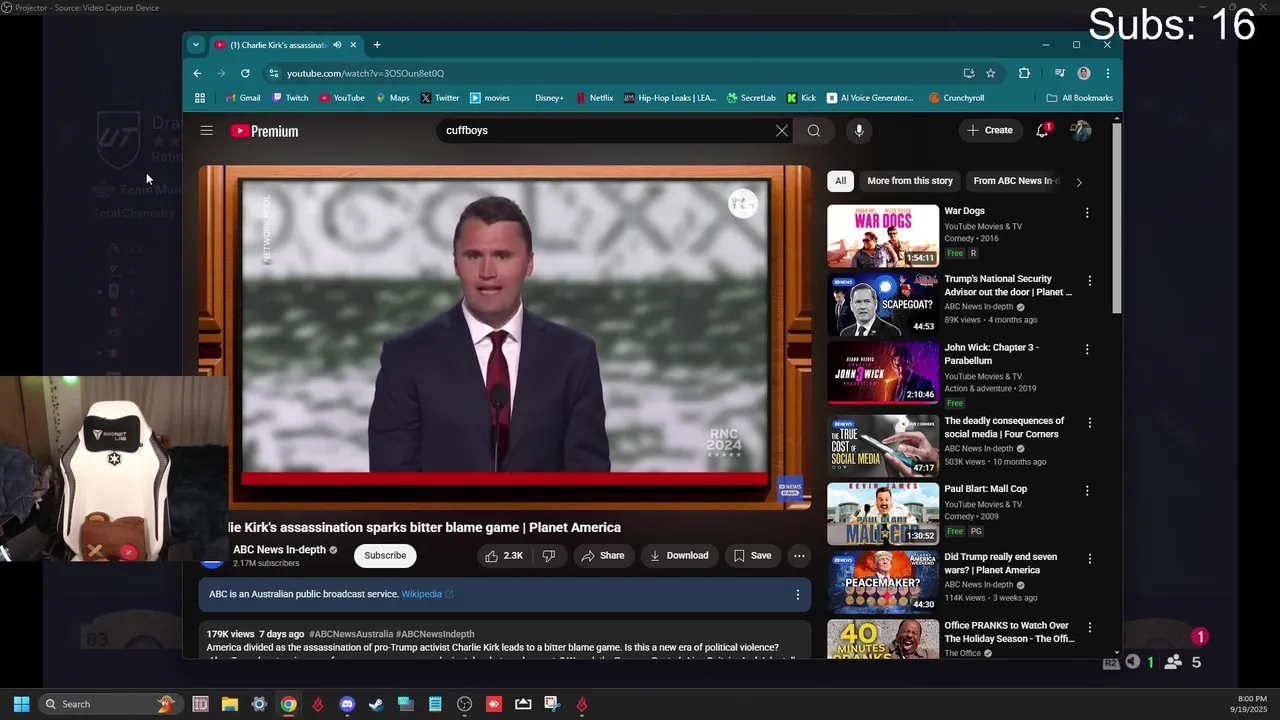Viewport: 1280px width, 720px height.
Task: Open the Wikipedia link about ABC
Action: tap(427, 595)
